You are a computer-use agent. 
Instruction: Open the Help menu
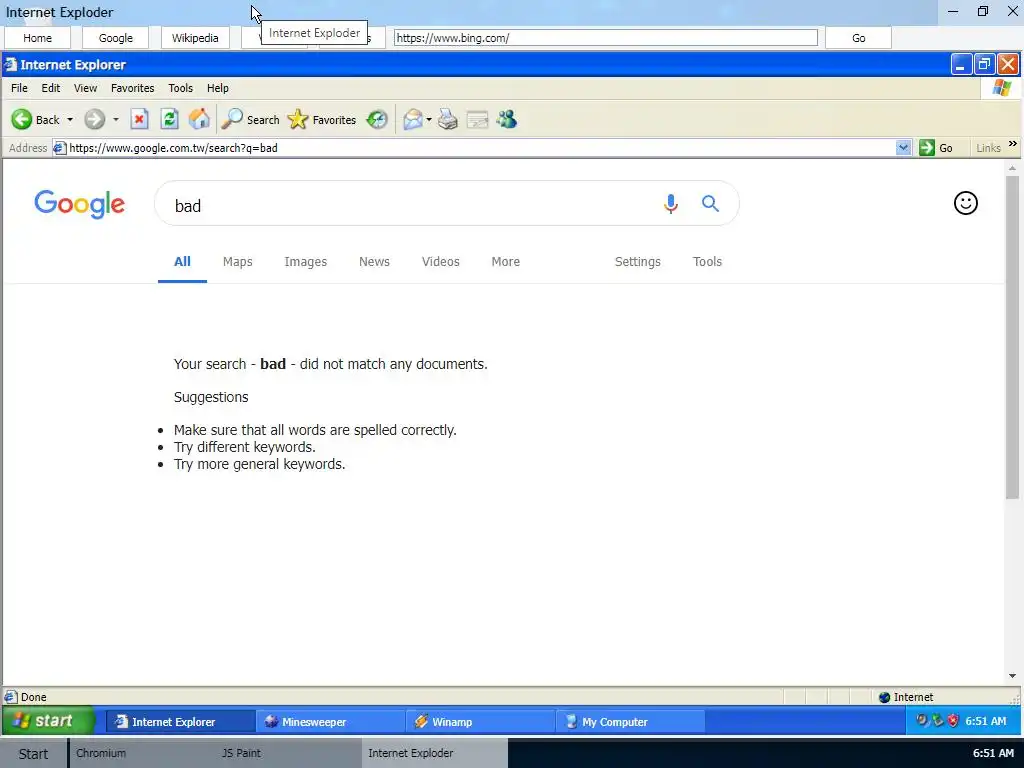(217, 88)
